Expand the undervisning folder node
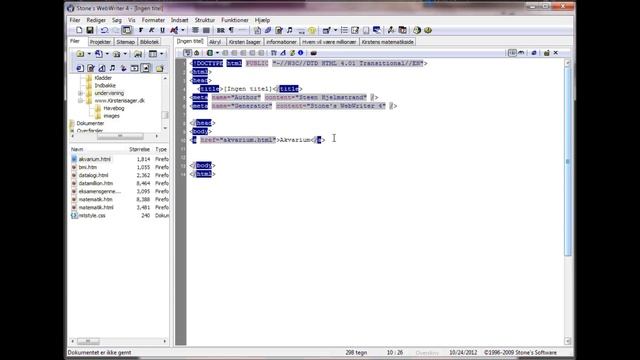640x360 pixels. (x=80, y=93)
